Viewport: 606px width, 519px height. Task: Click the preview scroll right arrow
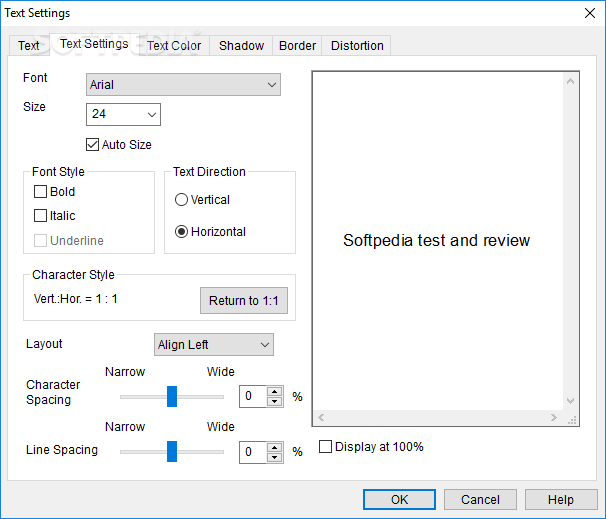(x=554, y=418)
